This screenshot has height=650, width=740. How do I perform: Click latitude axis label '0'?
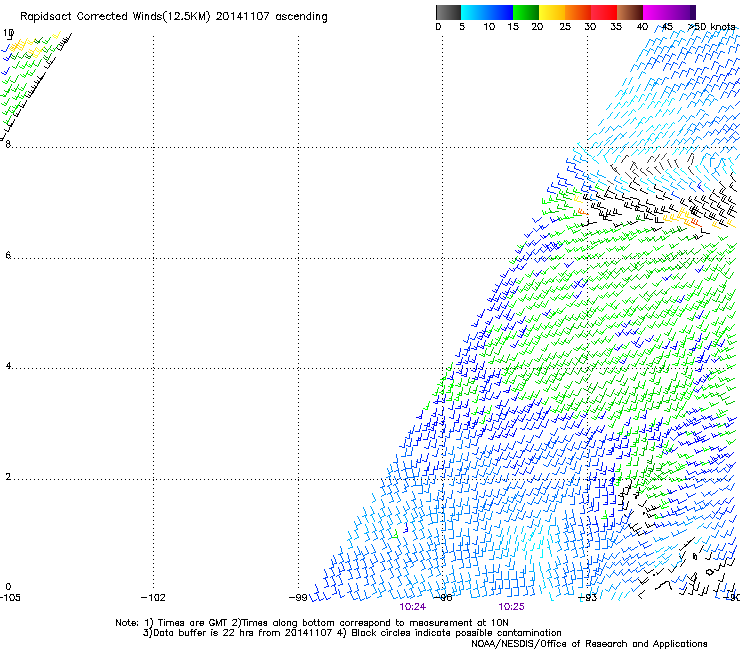8,587
